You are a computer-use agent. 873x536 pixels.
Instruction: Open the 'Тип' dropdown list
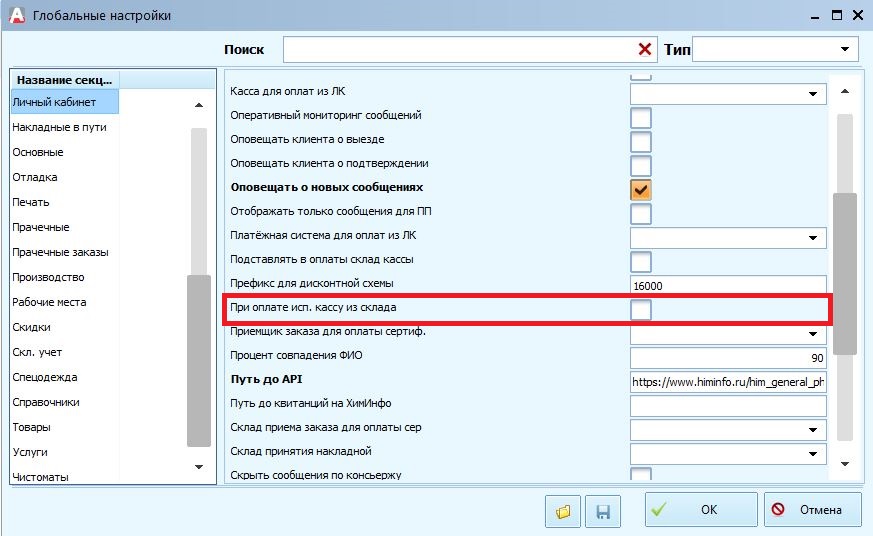pyautogui.click(x=845, y=50)
